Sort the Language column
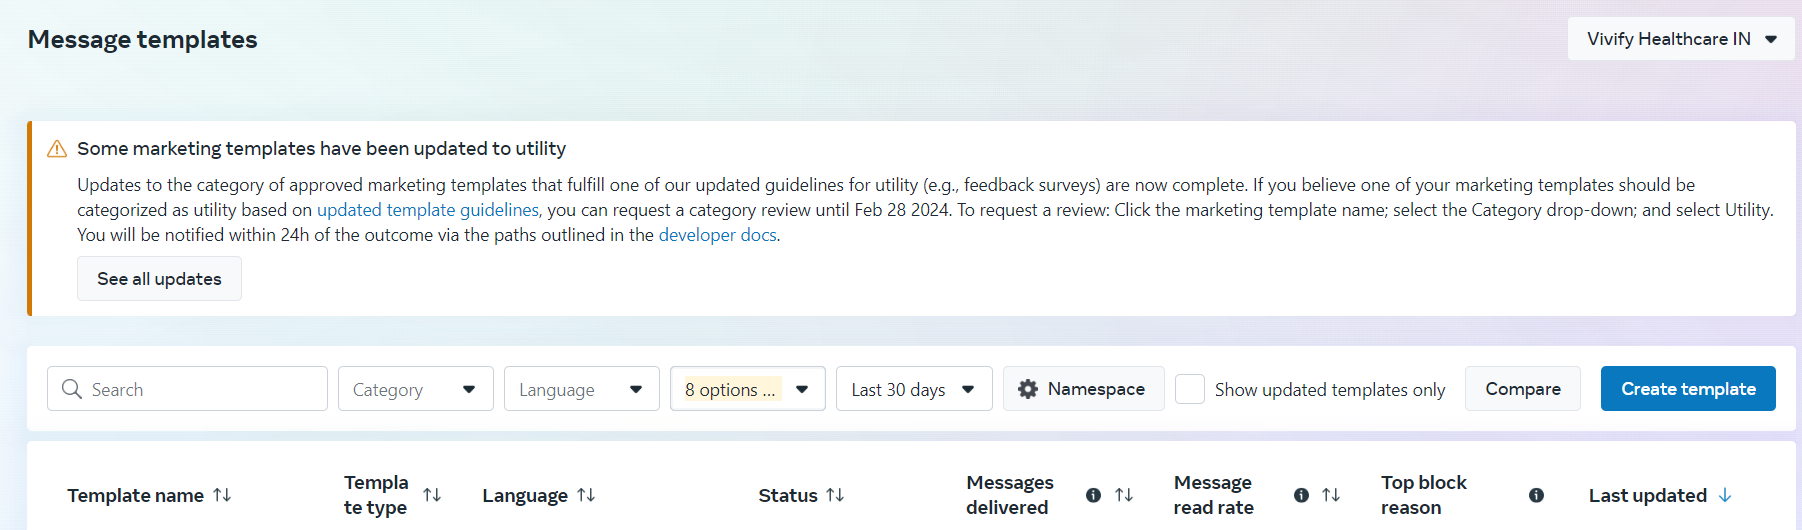The height and width of the screenshot is (530, 1802). click(x=586, y=495)
